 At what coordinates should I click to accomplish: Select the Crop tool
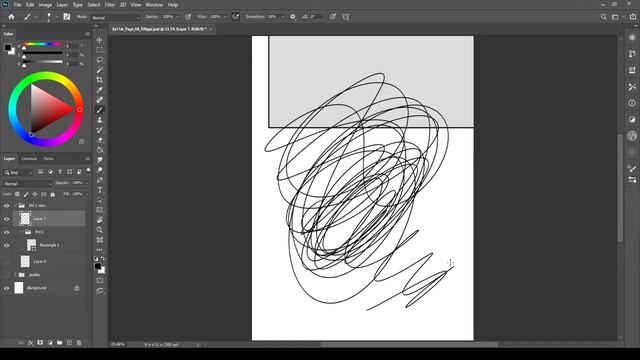tap(100, 80)
